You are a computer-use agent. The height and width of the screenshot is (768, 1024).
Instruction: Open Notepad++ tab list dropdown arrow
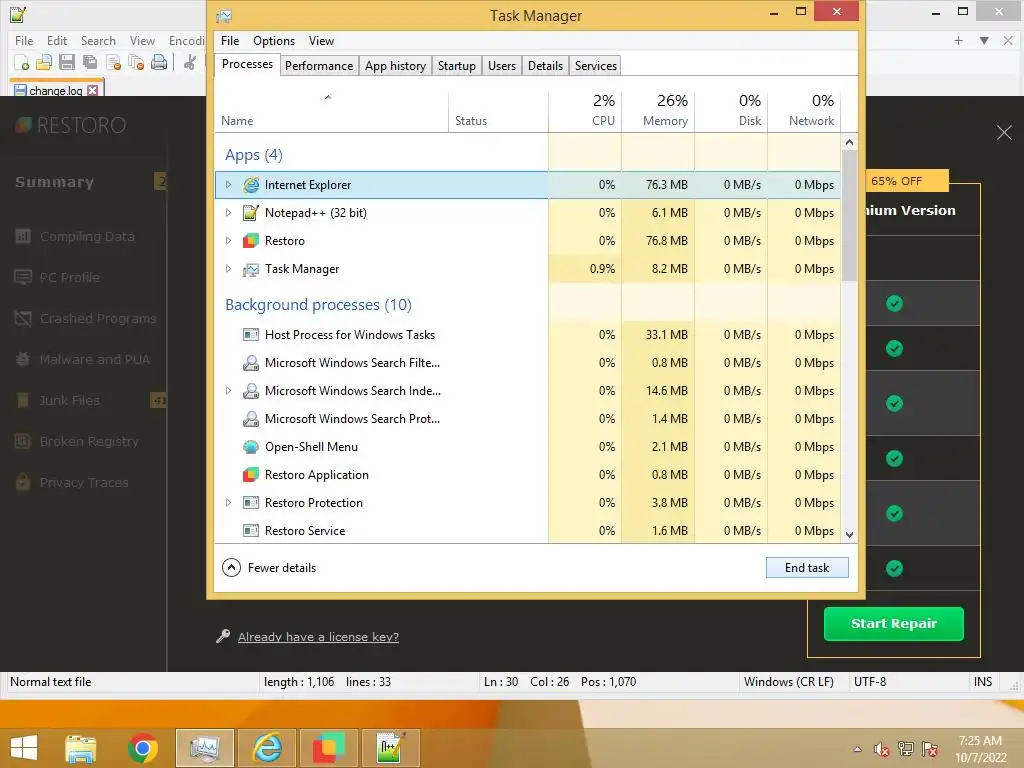click(984, 40)
